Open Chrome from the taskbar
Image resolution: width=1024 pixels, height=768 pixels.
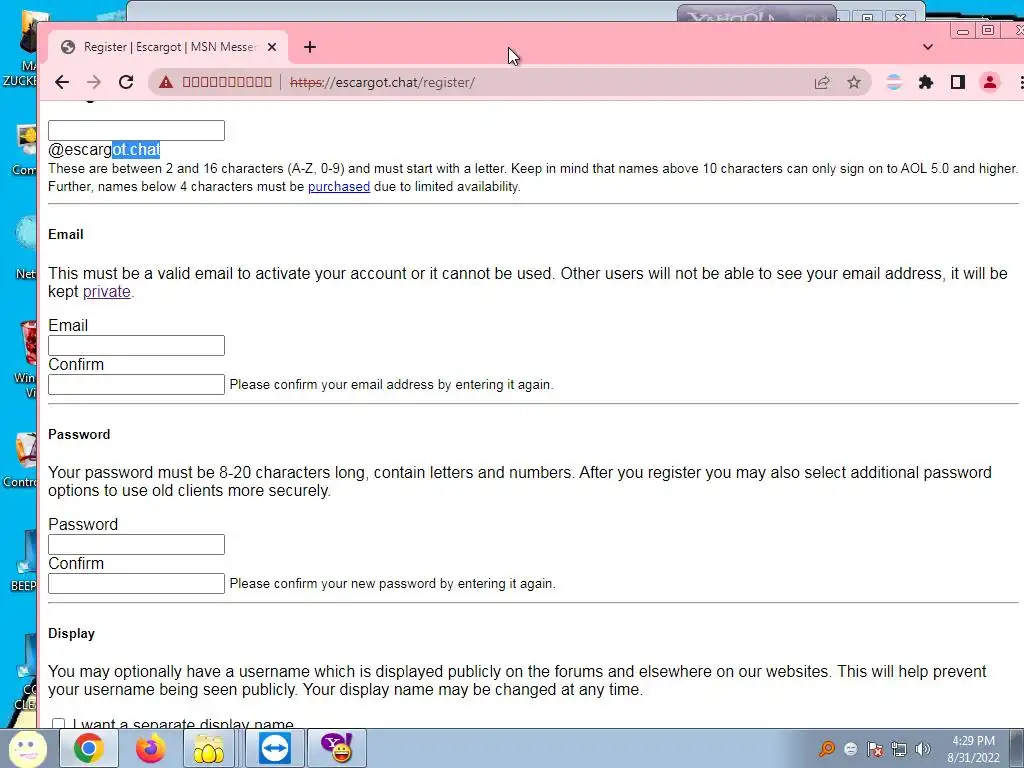89,748
